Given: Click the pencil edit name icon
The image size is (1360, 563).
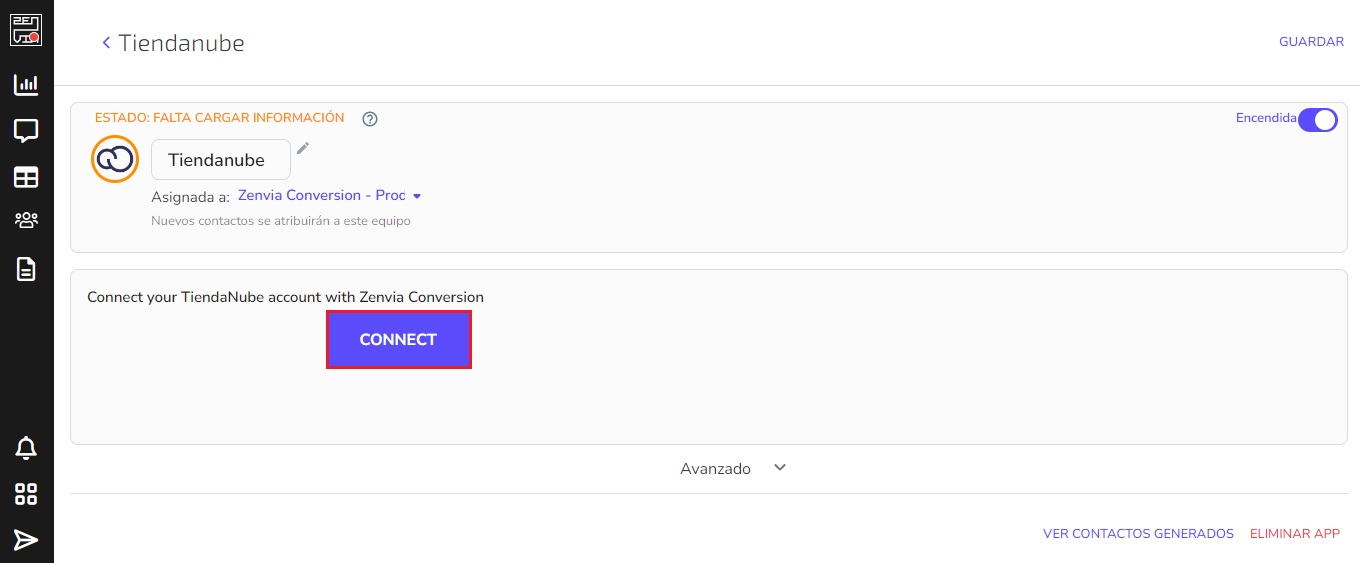Looking at the screenshot, I should (303, 148).
